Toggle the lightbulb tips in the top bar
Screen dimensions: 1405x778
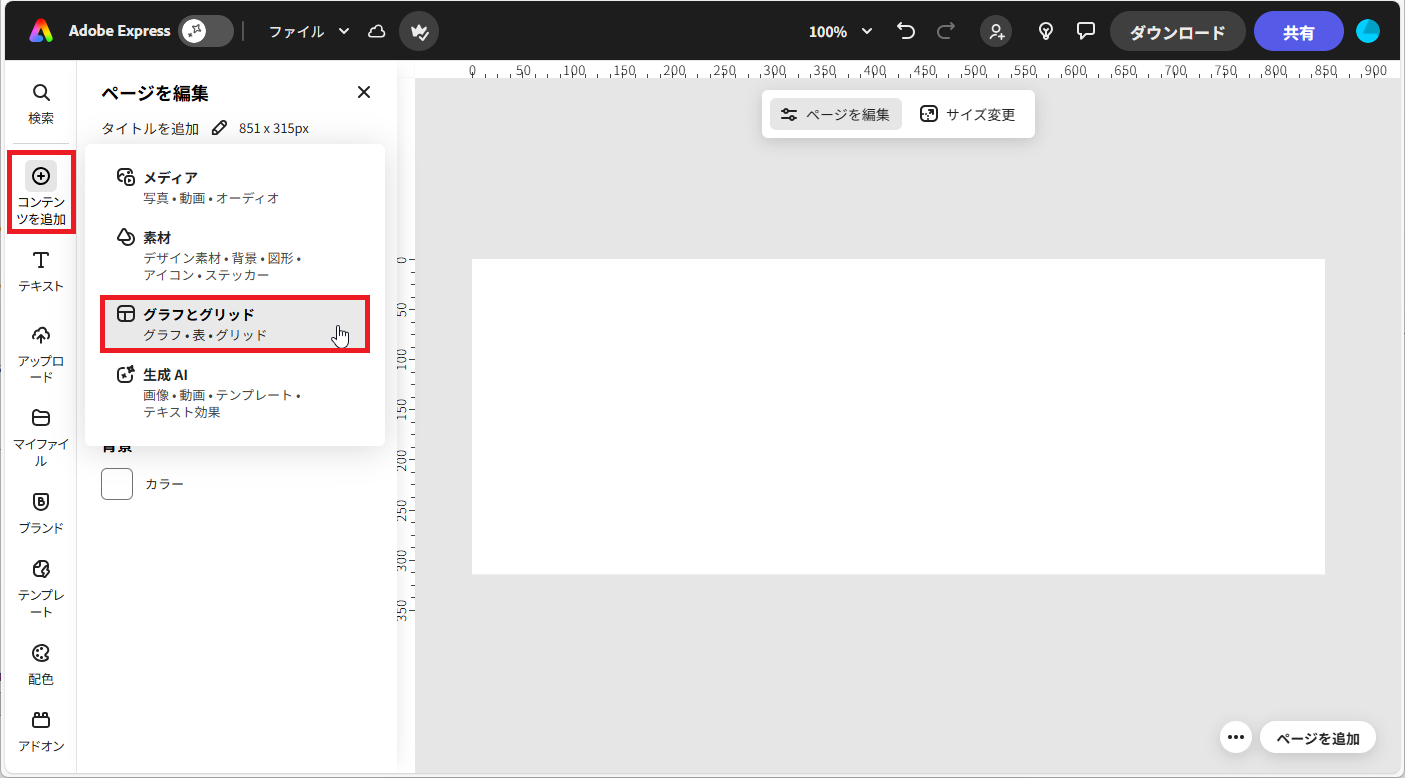point(1045,31)
